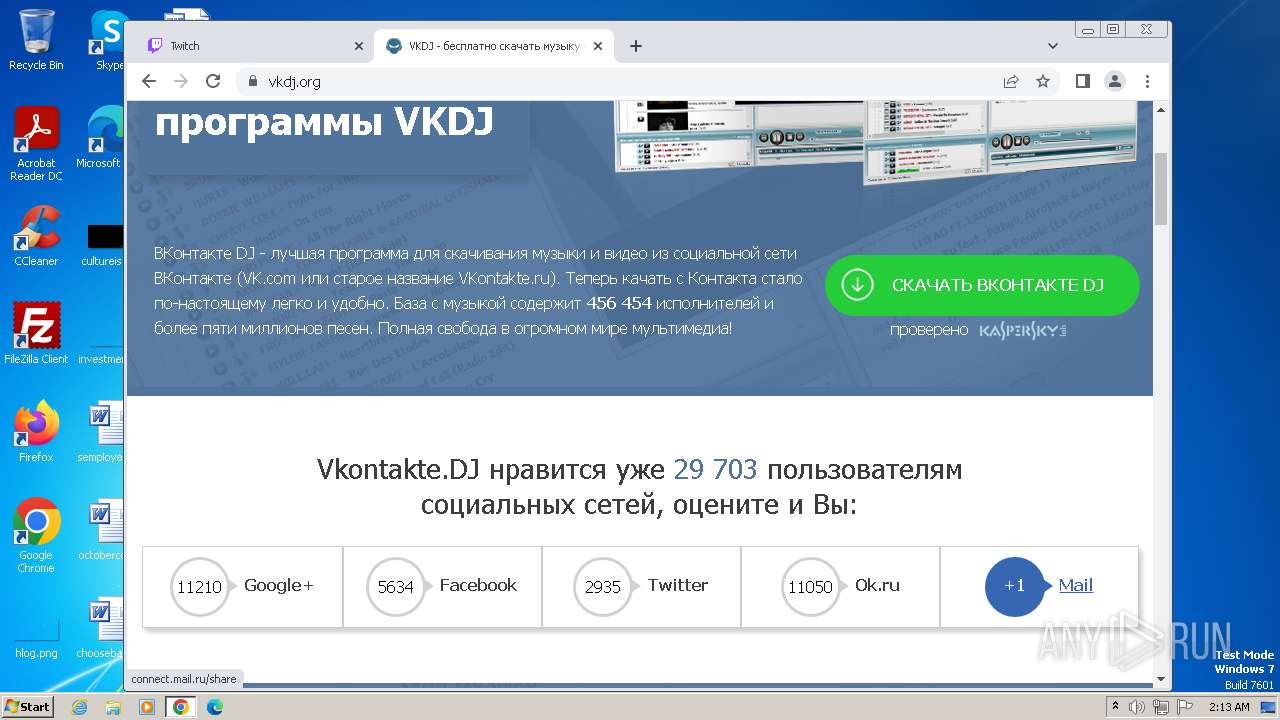Image resolution: width=1280 pixels, height=720 pixels.
Task: Open Windows Media Player taskbar icon
Action: 147,707
